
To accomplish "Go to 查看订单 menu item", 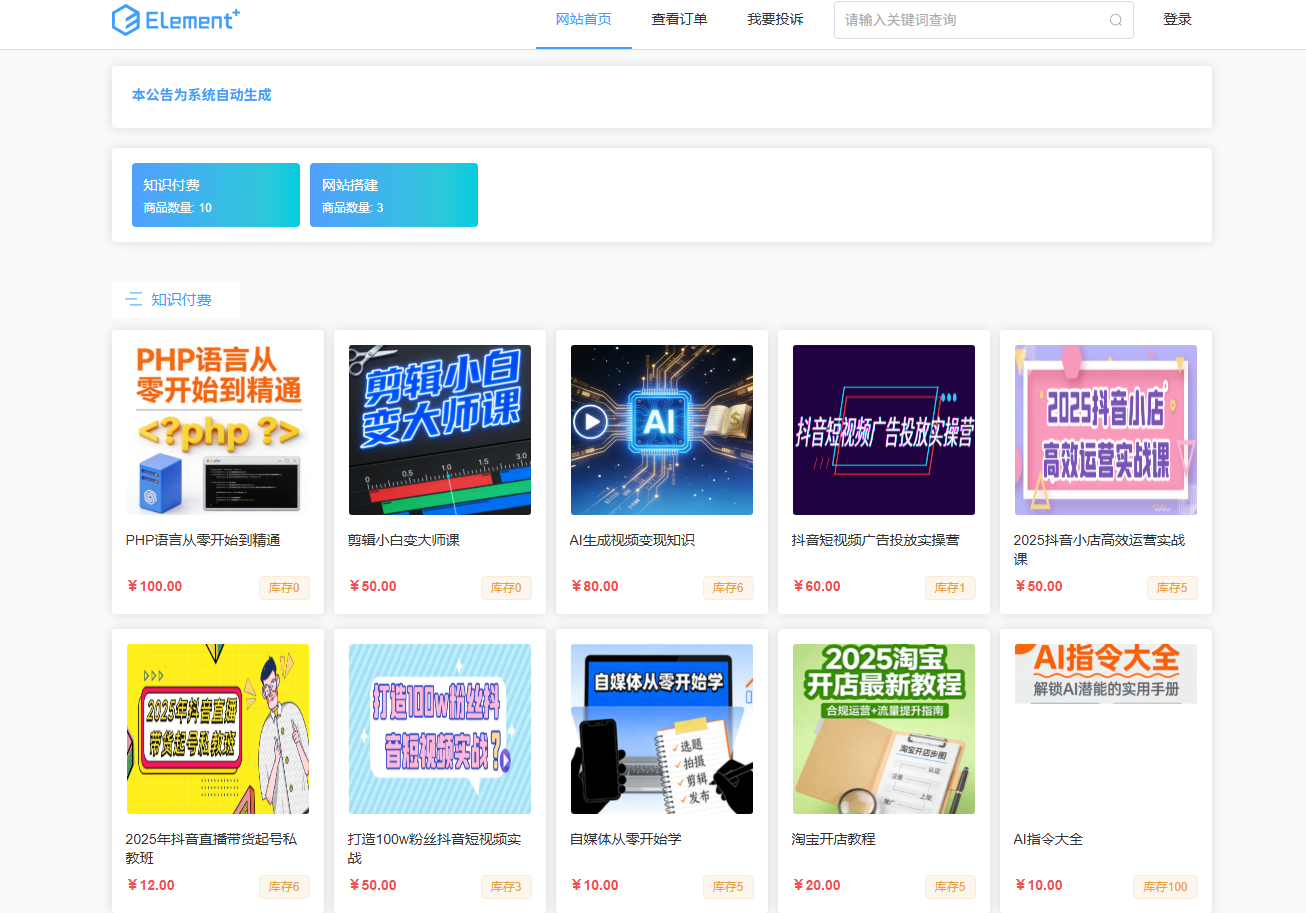I will (679, 20).
